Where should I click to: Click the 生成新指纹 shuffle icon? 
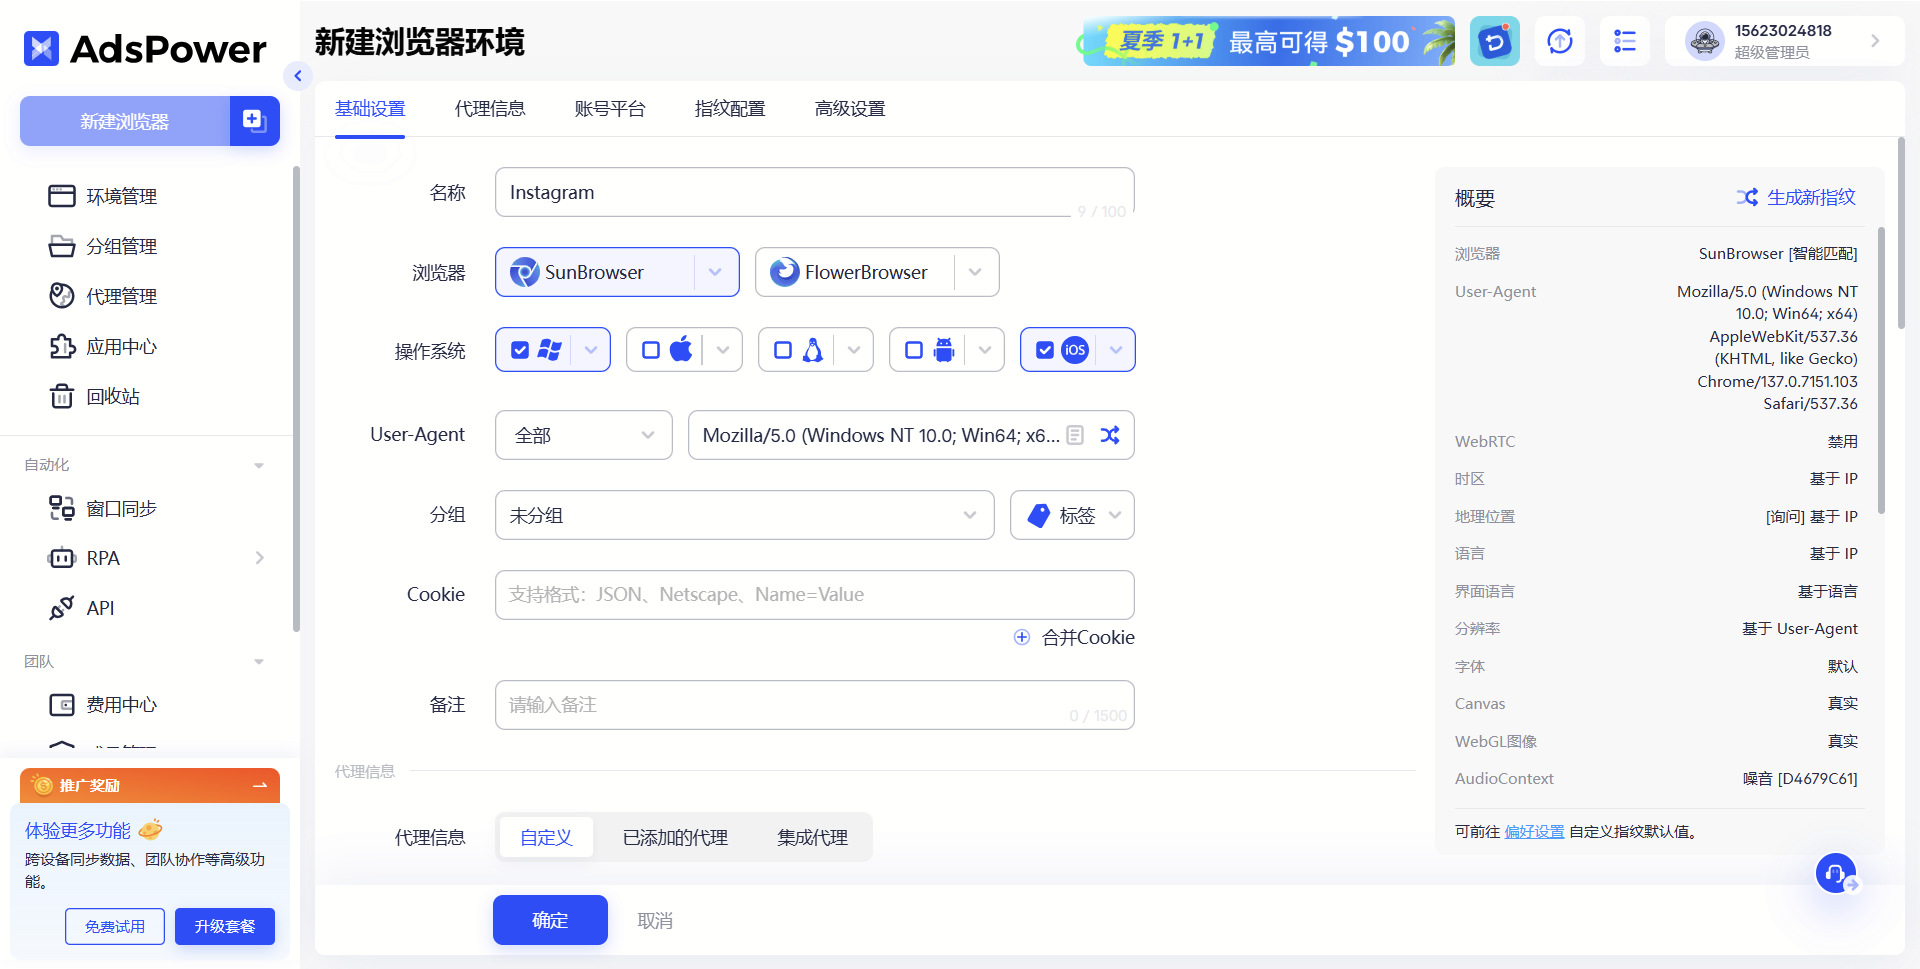pos(1747,197)
